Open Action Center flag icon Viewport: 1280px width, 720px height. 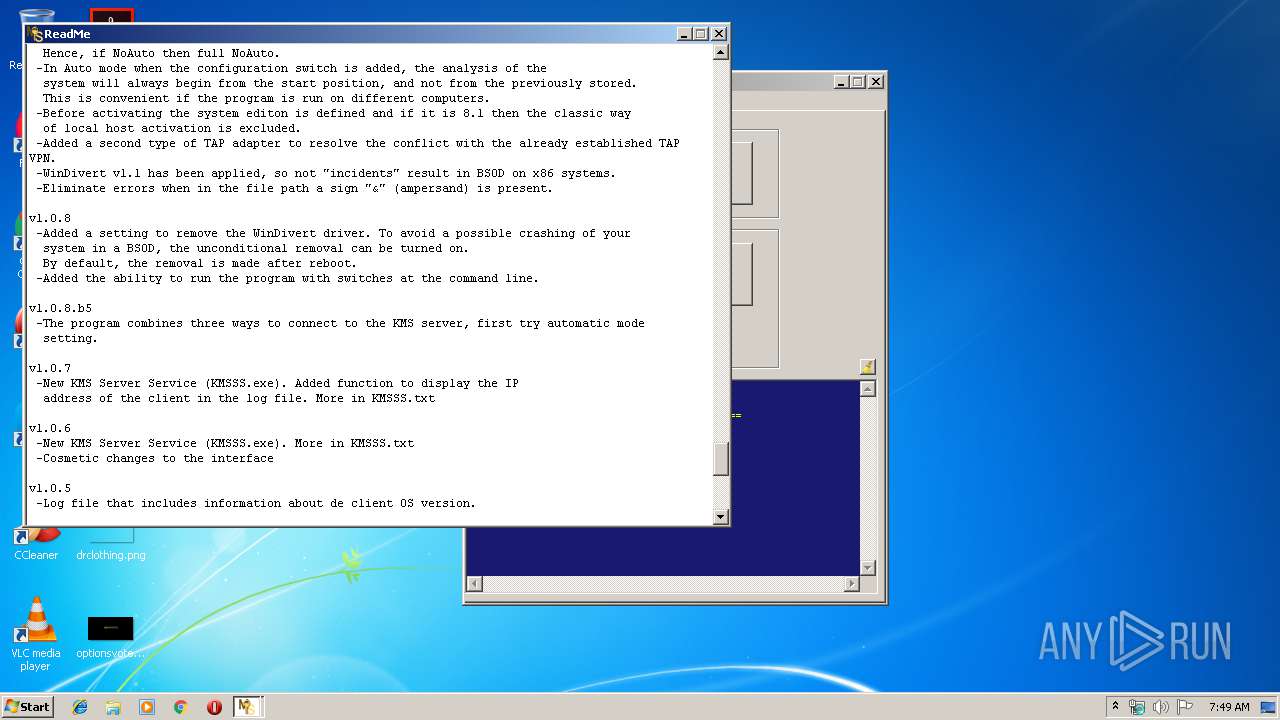1185,707
